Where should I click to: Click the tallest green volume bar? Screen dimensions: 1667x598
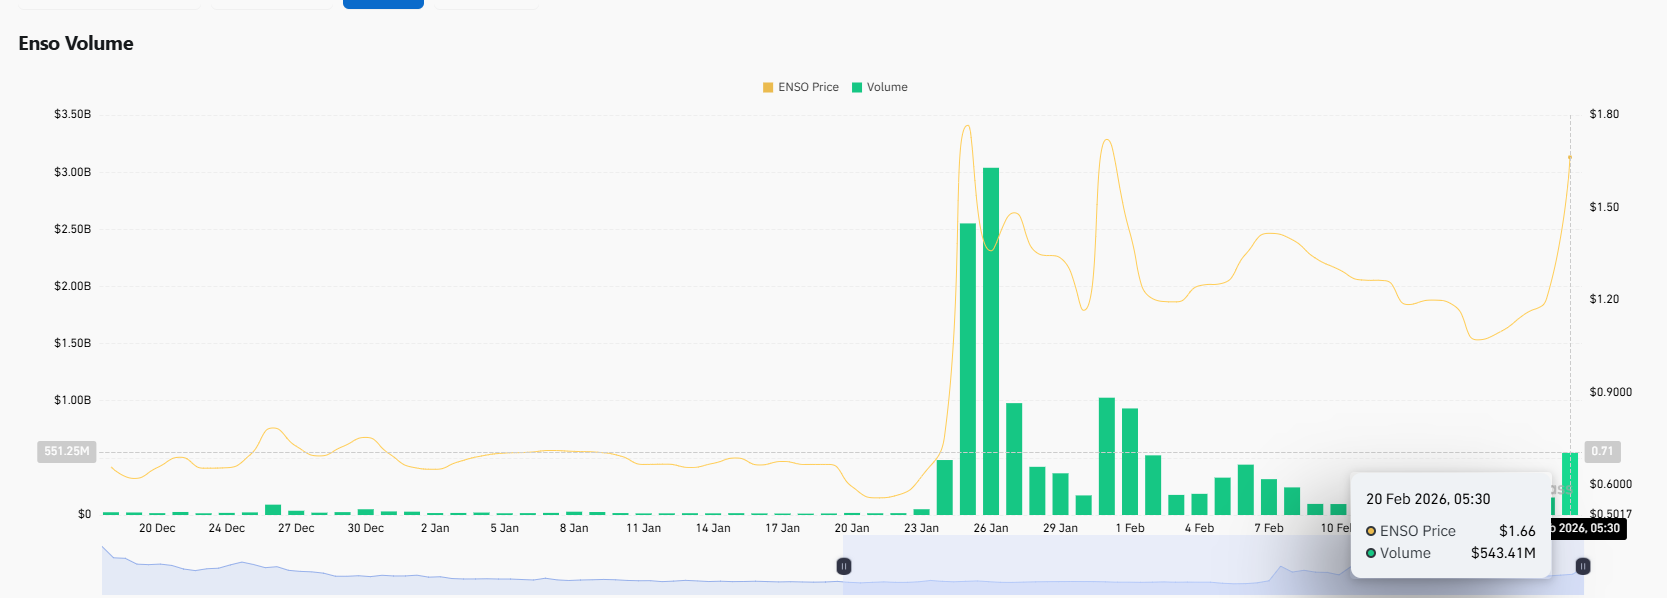pyautogui.click(x=991, y=340)
